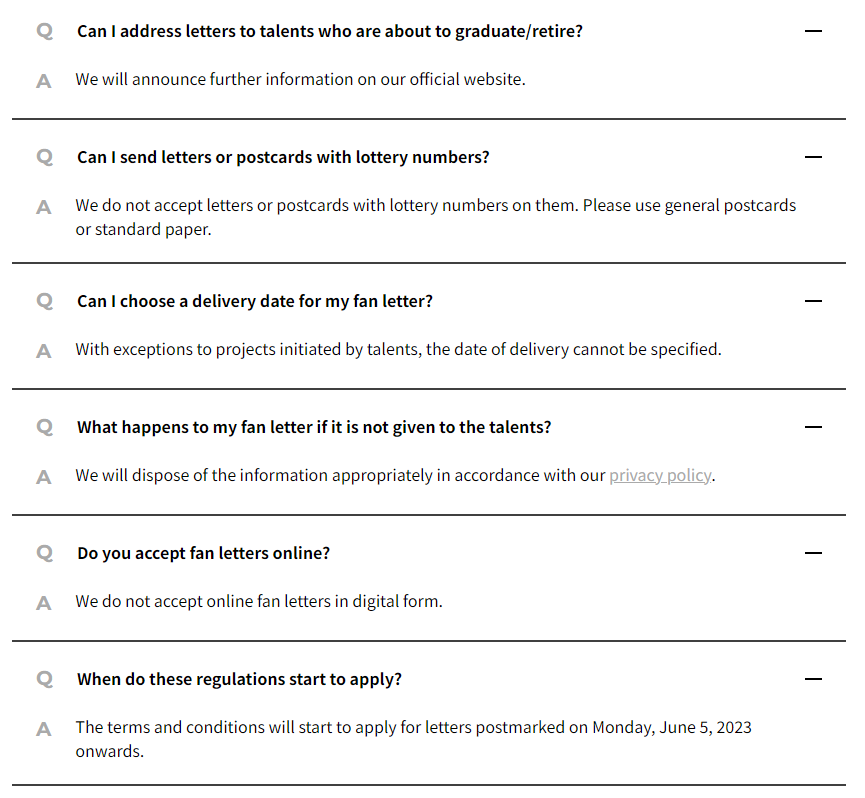Click question title about lottery numbers postcards
Image resolution: width=865 pixels, height=798 pixels.
pos(283,157)
